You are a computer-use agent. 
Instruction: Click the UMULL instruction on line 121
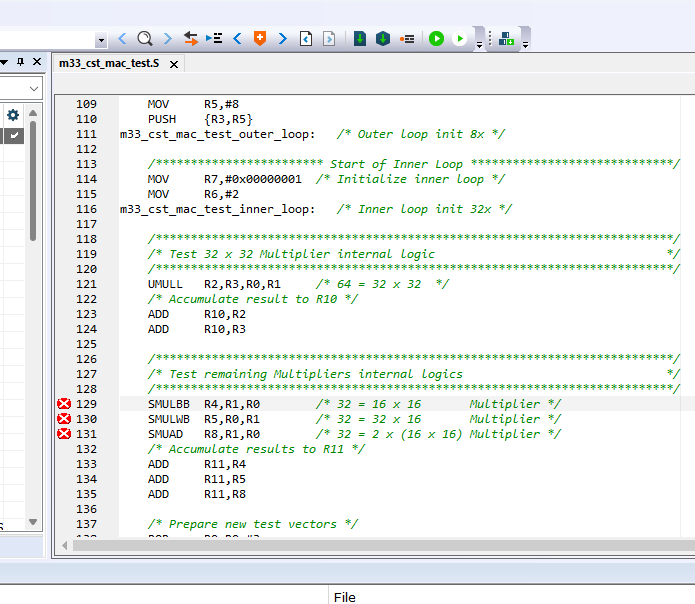pyautogui.click(x=165, y=284)
